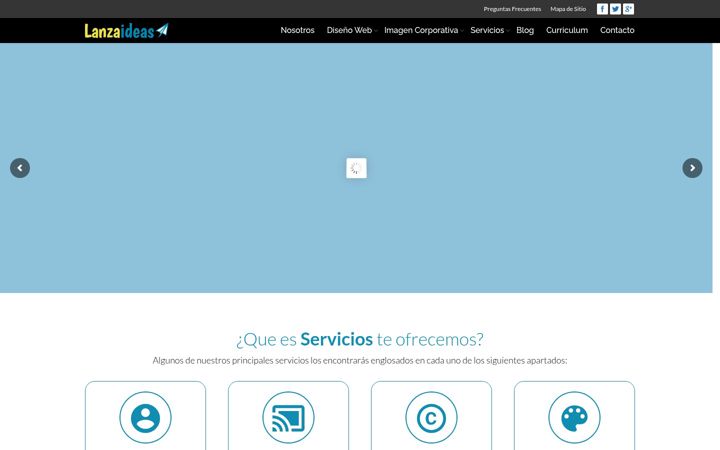
Task: Open the Mapa de Sitio link
Action: [x=568, y=9]
